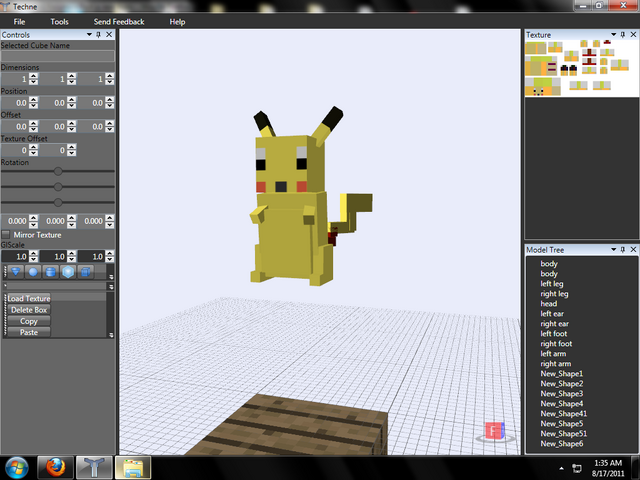Select New_Shape1 in Model Tree
The image size is (640, 480).
[x=562, y=374]
